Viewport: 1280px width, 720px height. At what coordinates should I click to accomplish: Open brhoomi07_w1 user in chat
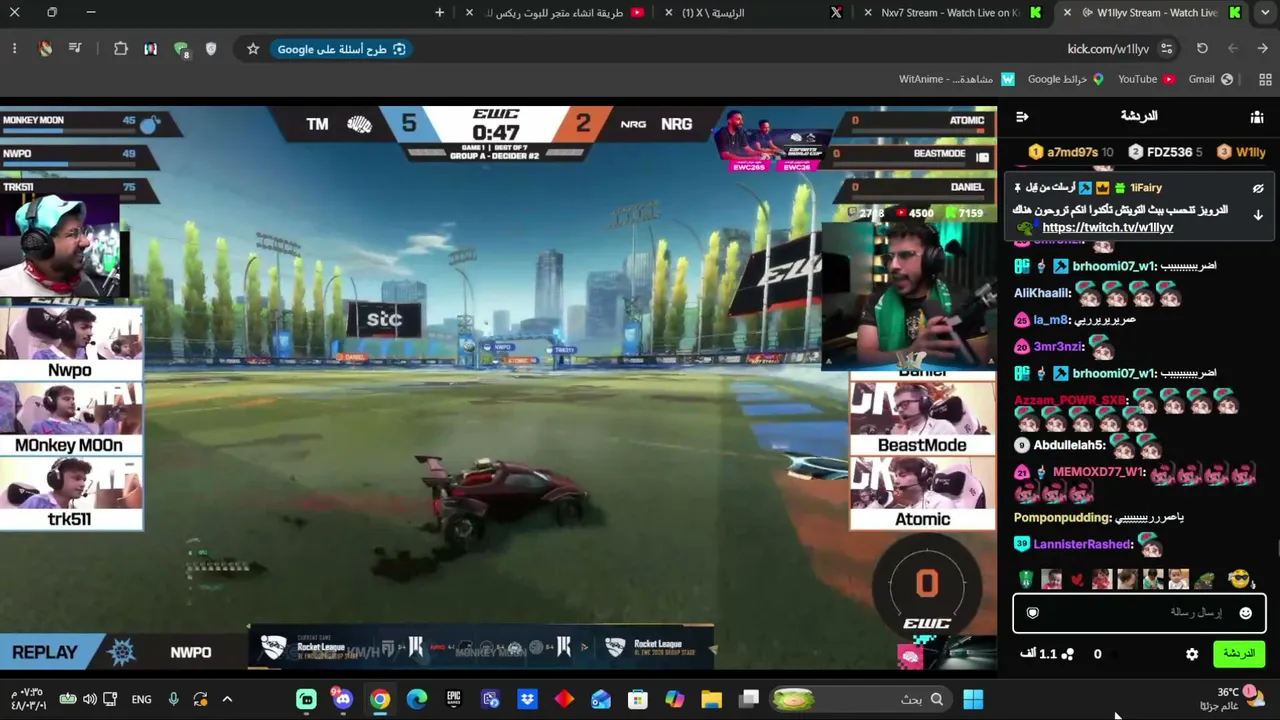1114,266
